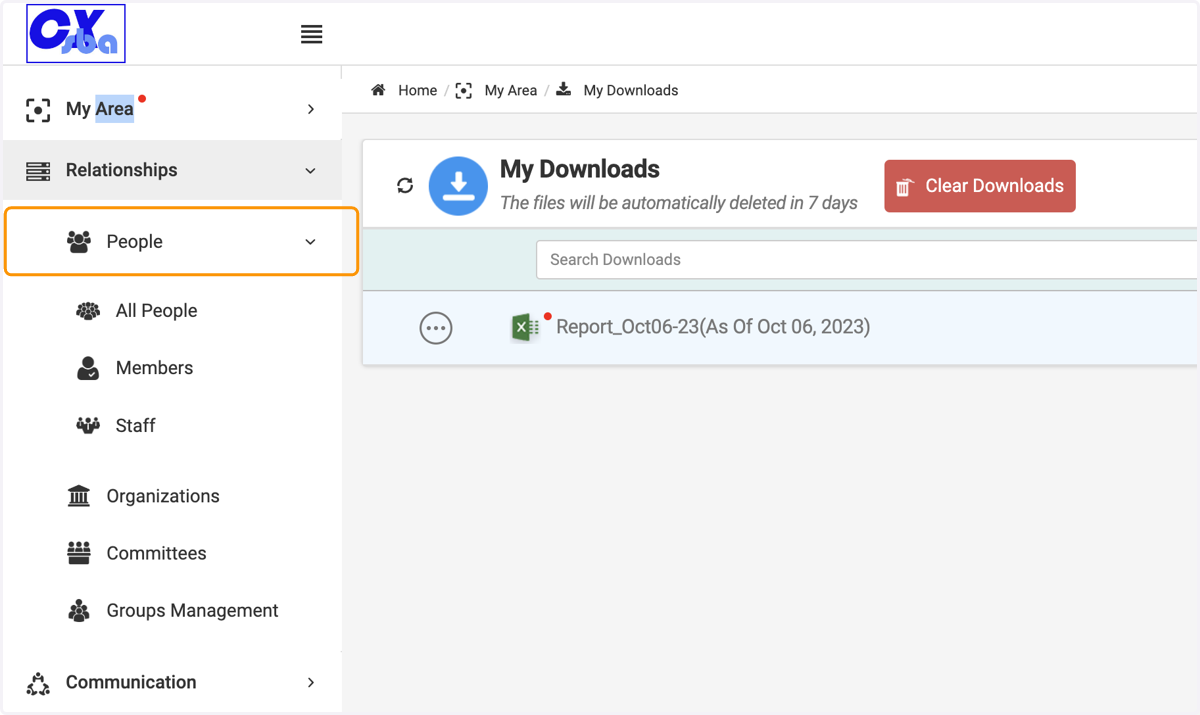This screenshot has height=715, width=1200.
Task: Collapse the Relationships section chevron
Action: [x=310, y=171]
